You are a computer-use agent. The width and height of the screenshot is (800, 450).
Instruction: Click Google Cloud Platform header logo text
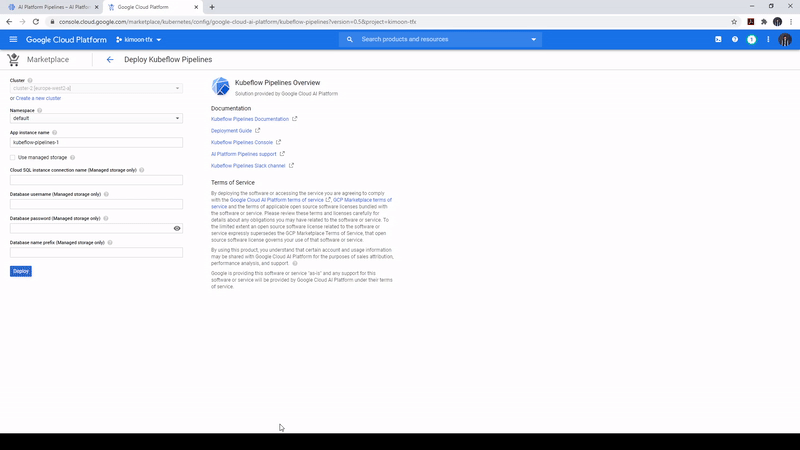(66, 40)
